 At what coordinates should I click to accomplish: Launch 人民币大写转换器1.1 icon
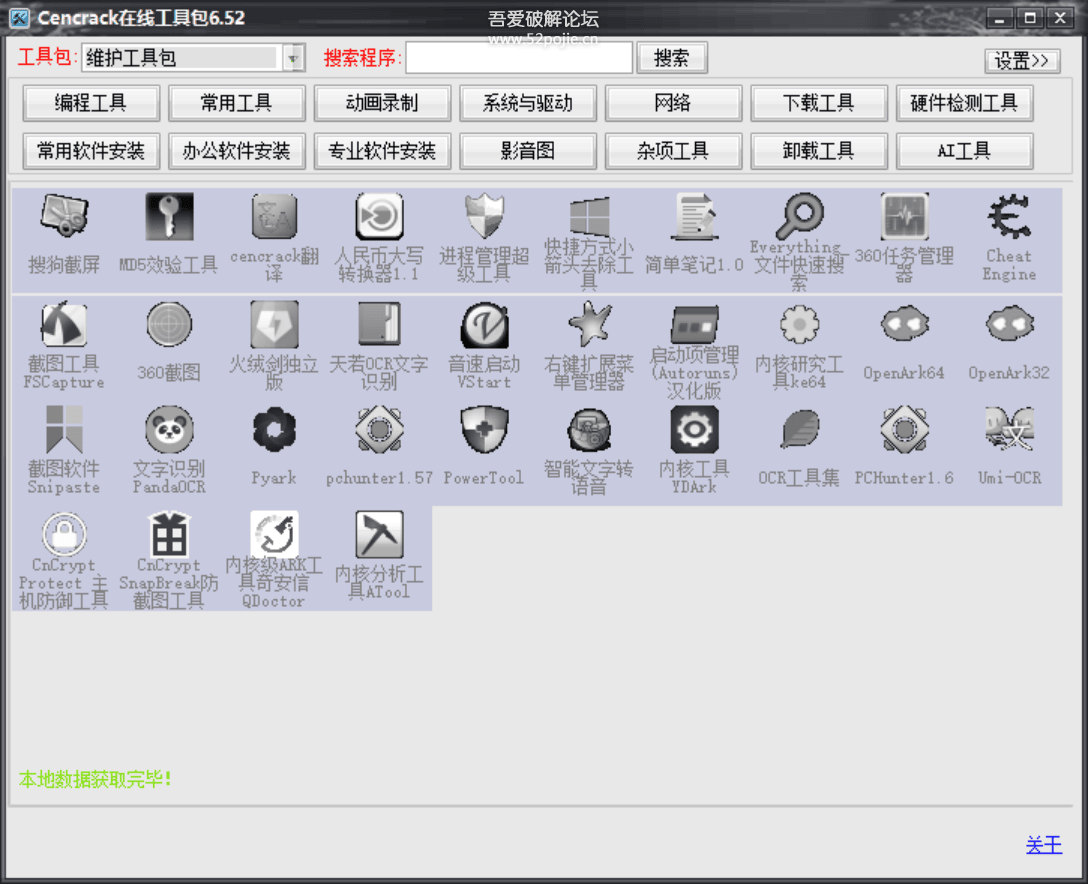[x=379, y=216]
